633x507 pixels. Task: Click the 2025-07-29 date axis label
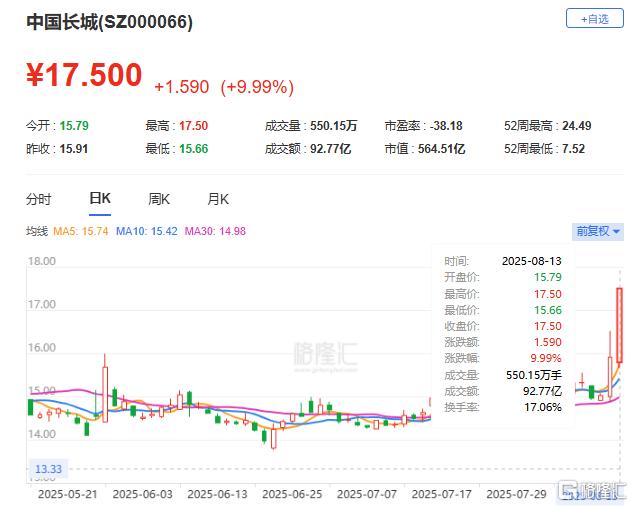(x=516, y=494)
